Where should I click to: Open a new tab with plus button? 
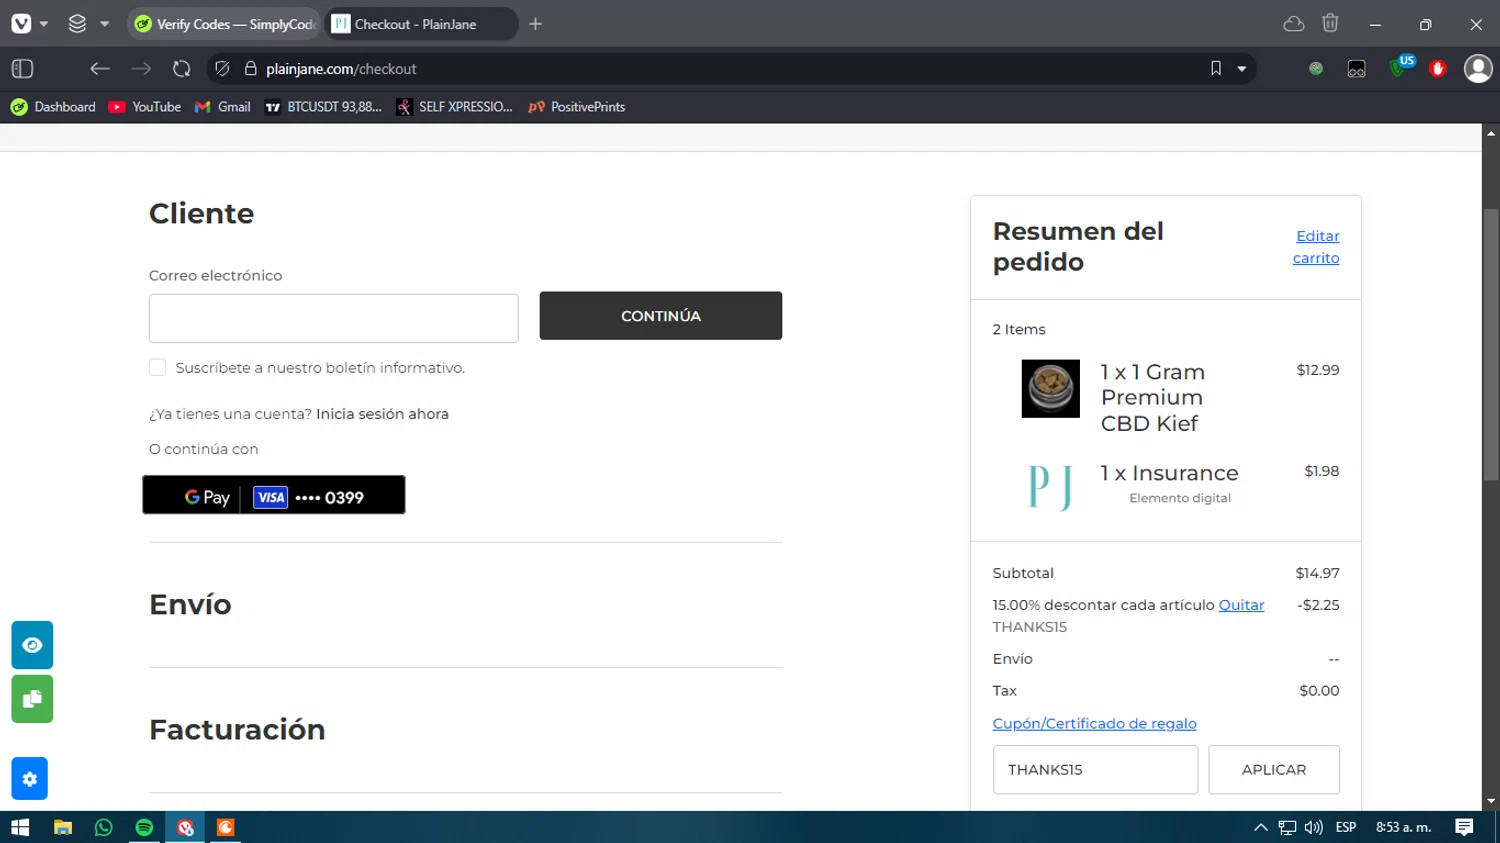click(536, 24)
